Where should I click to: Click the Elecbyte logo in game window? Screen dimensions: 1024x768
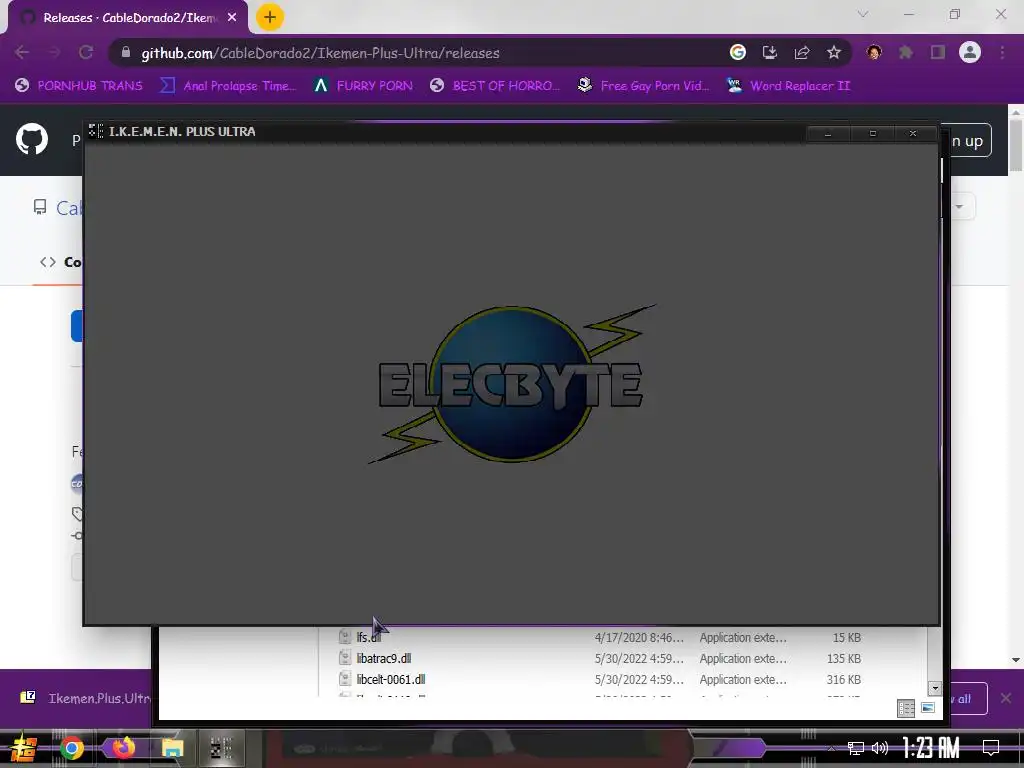click(511, 384)
